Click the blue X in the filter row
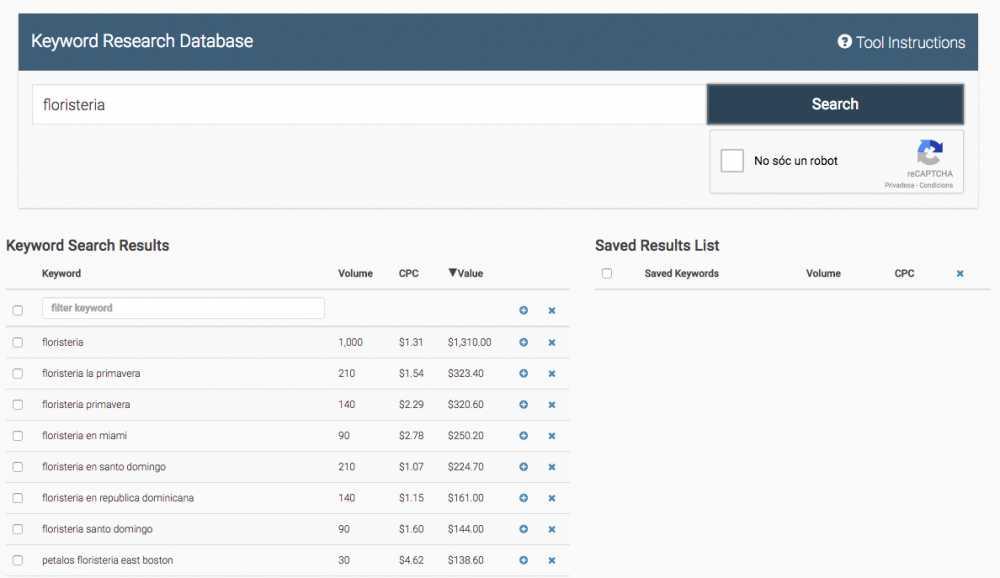This screenshot has width=1000, height=578. point(551,310)
